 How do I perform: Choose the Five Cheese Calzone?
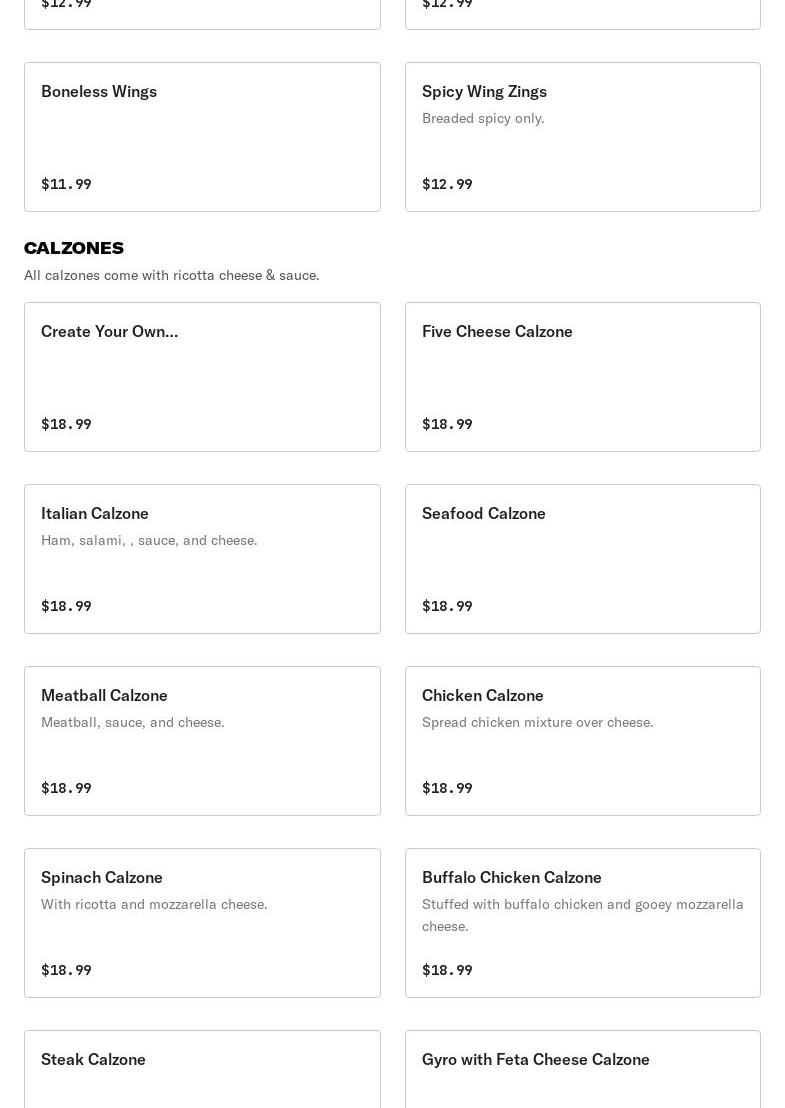[x=497, y=331]
